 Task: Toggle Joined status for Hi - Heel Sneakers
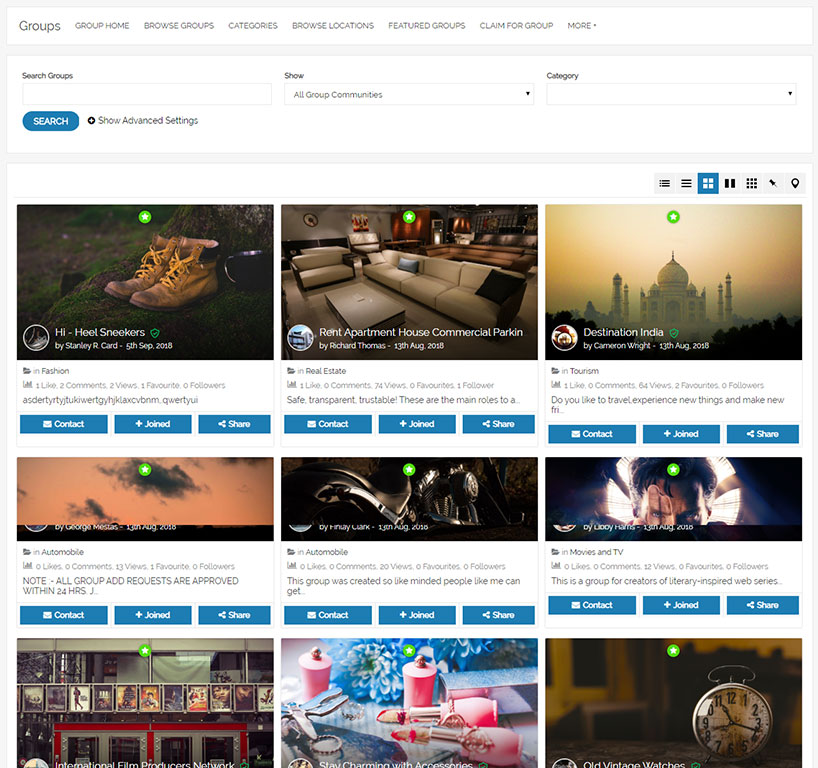coord(151,424)
